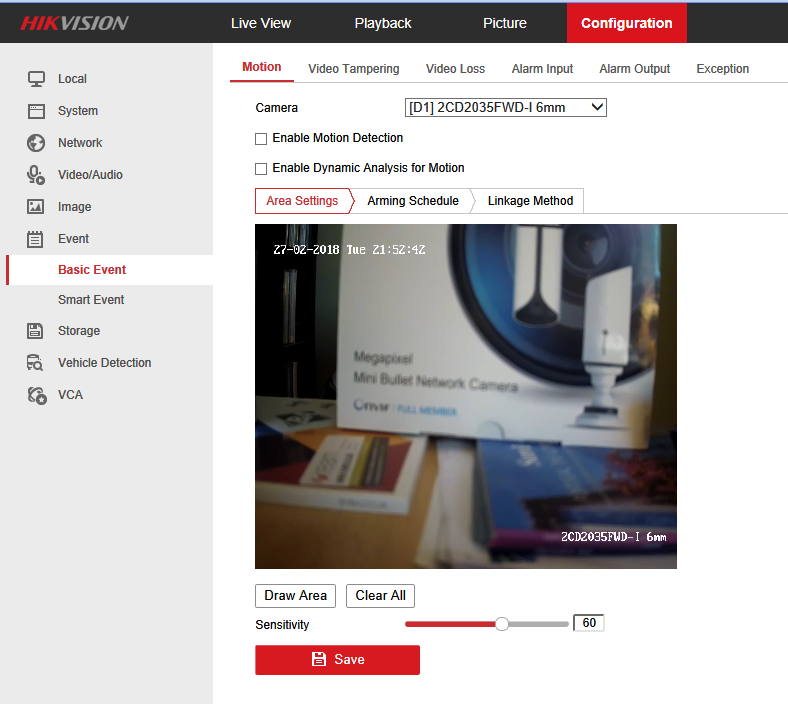
Task: Click the Local monitor icon in sidebar
Action: click(36, 79)
